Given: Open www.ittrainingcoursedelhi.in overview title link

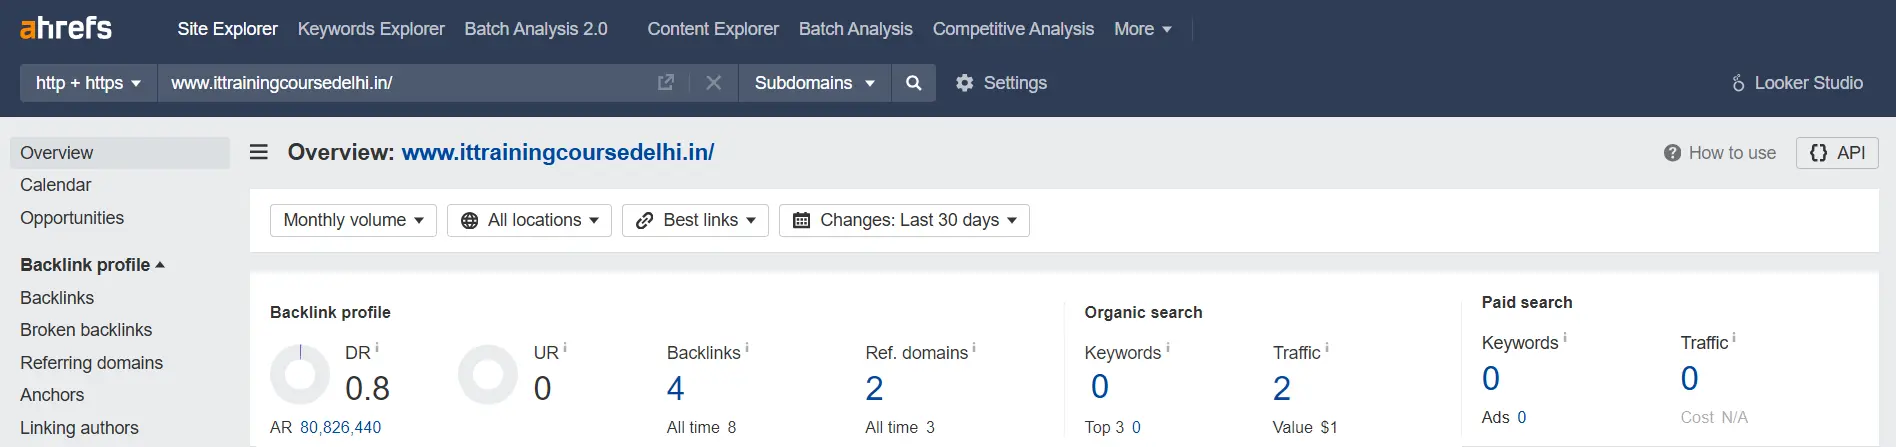Looking at the screenshot, I should click(558, 152).
